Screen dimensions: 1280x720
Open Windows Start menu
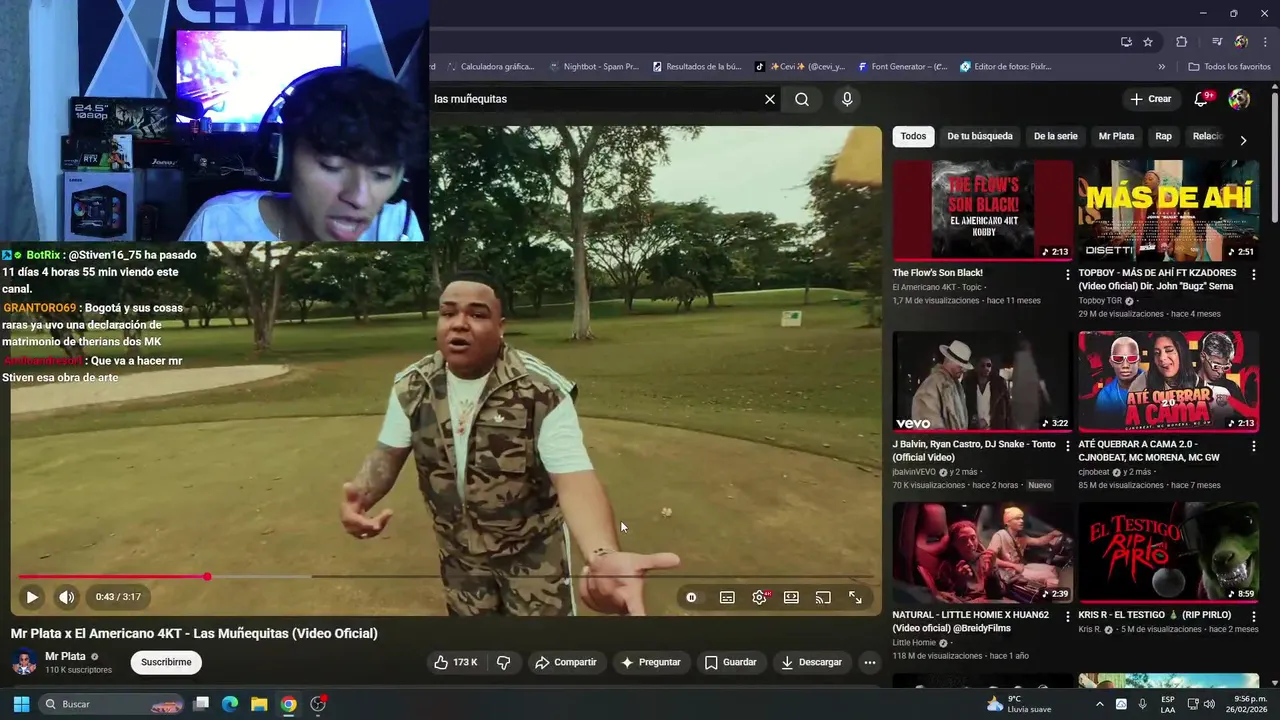[21, 704]
